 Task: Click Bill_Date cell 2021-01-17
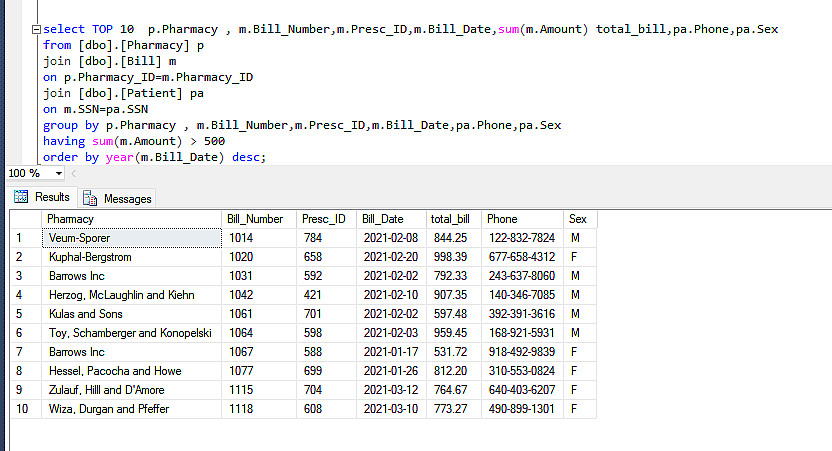point(392,352)
